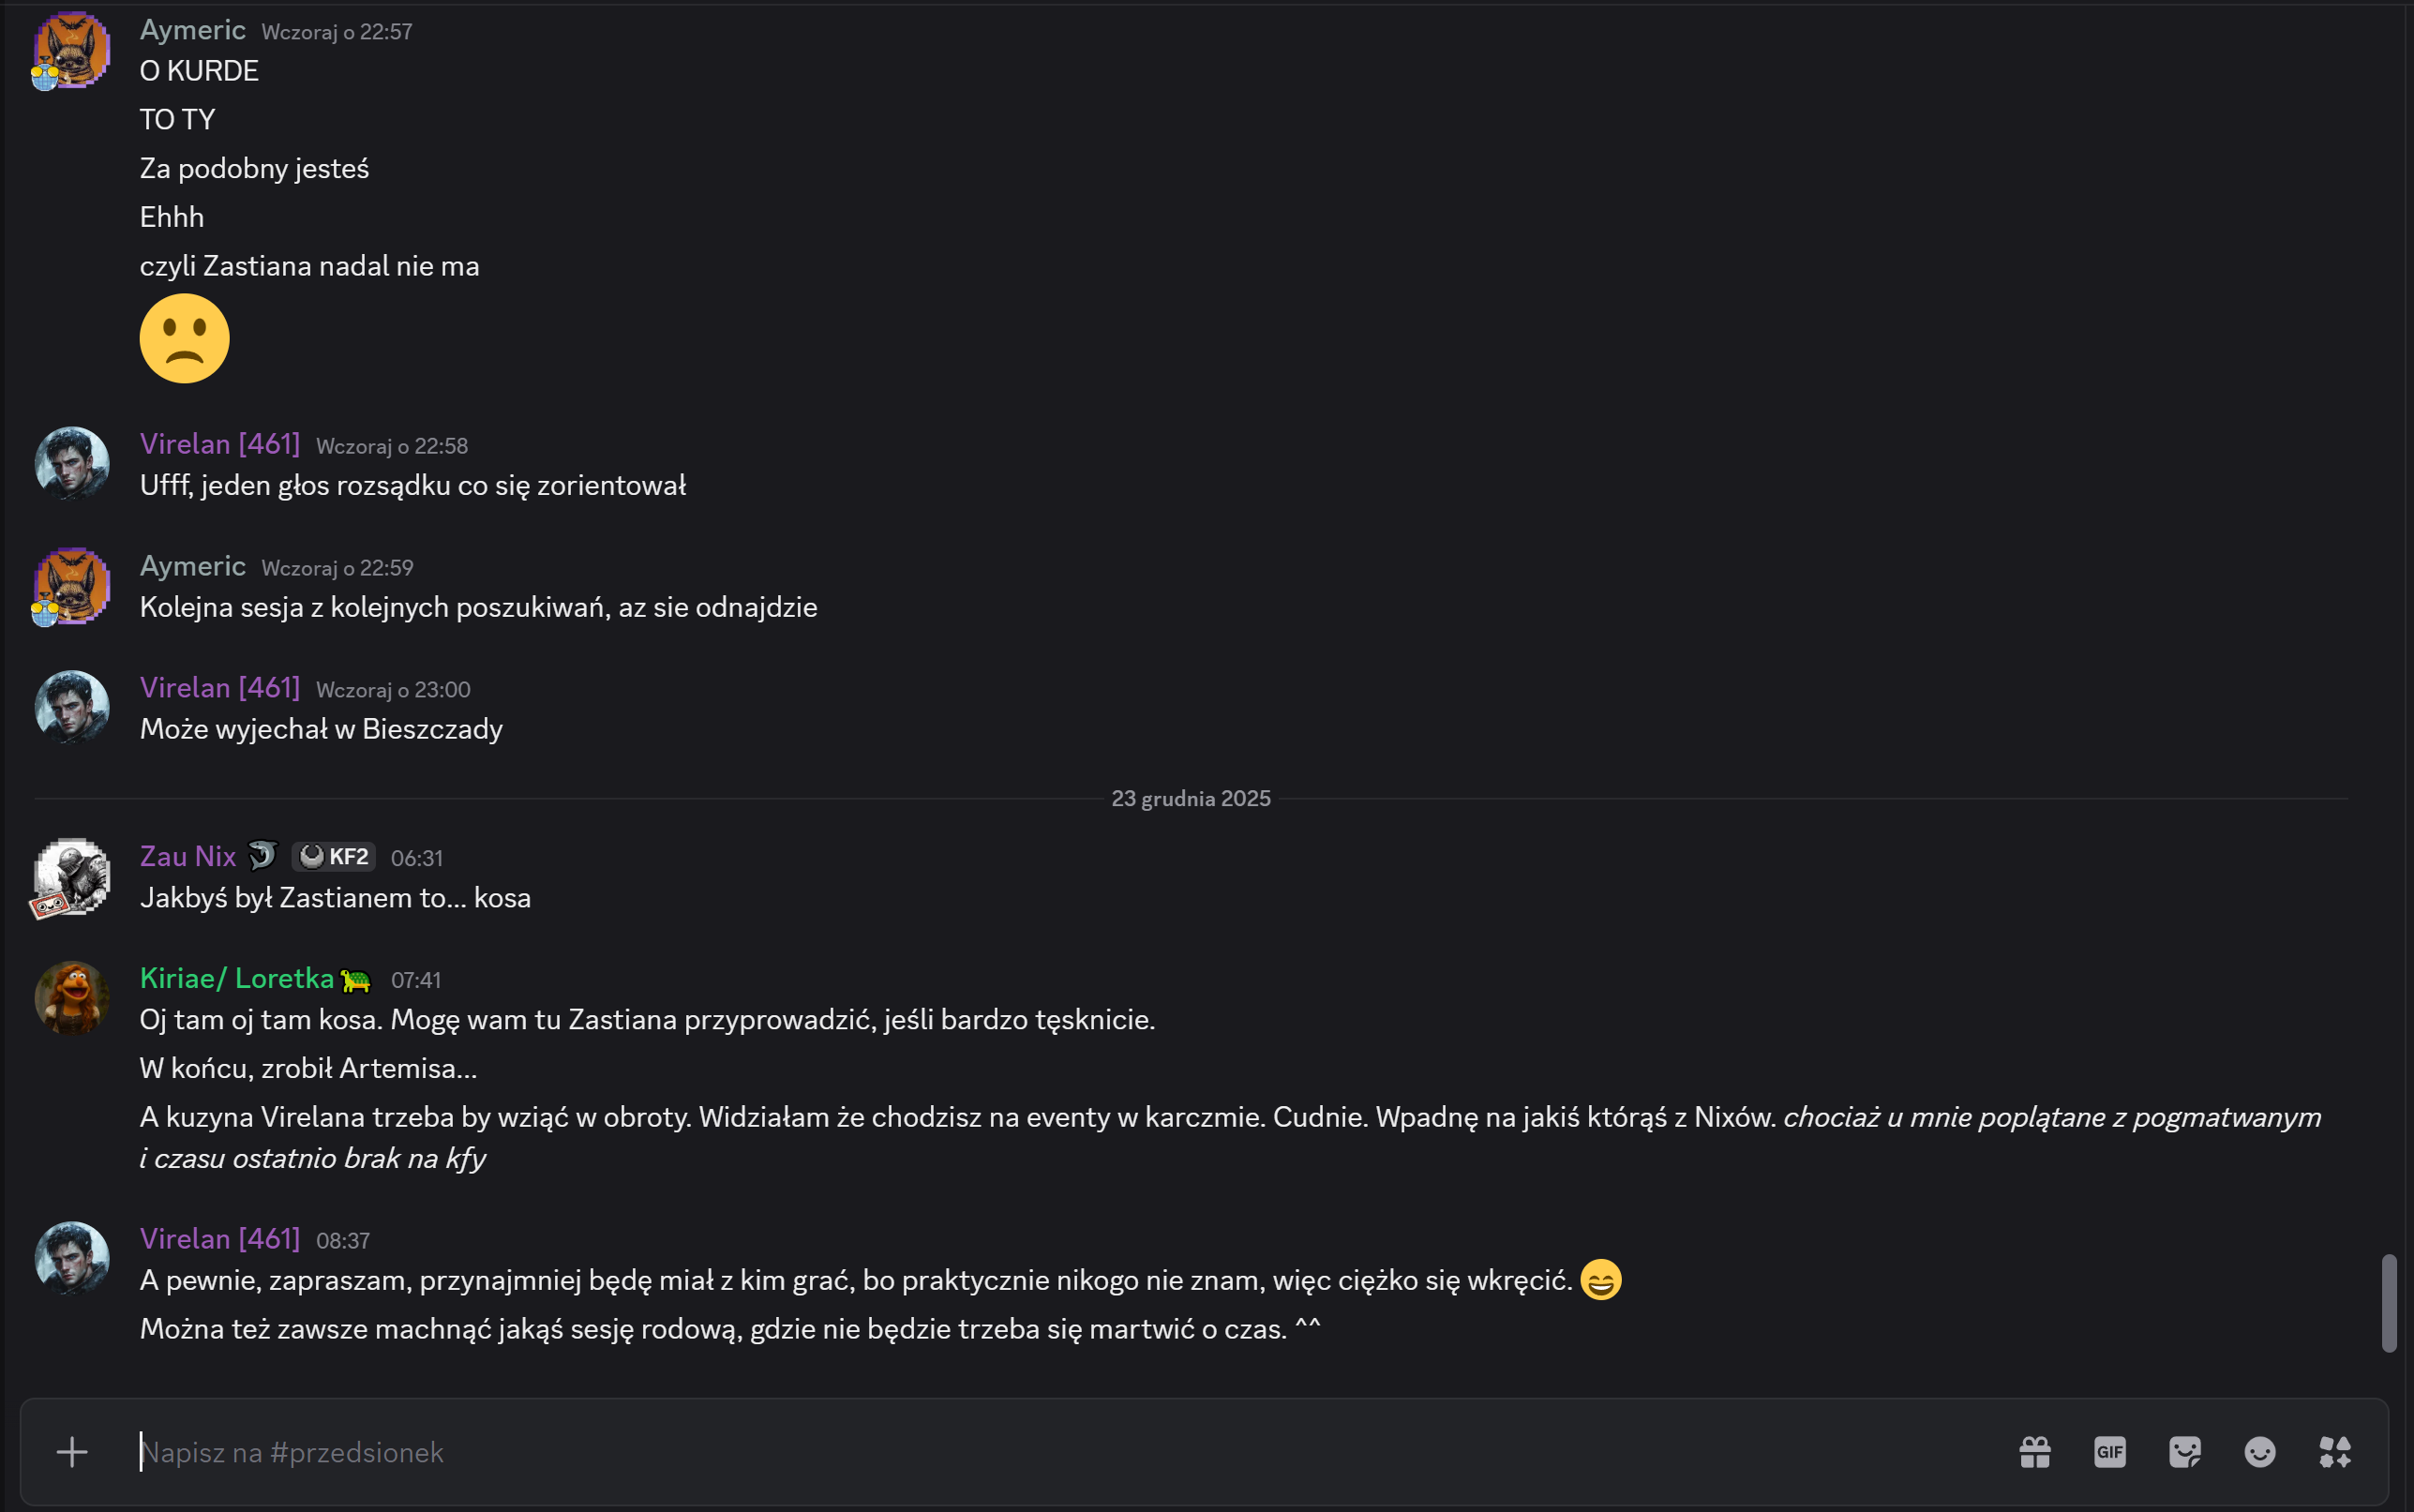2414x1512 pixels.
Task: Click Zau Nix's avatar
Action: click(x=71, y=877)
